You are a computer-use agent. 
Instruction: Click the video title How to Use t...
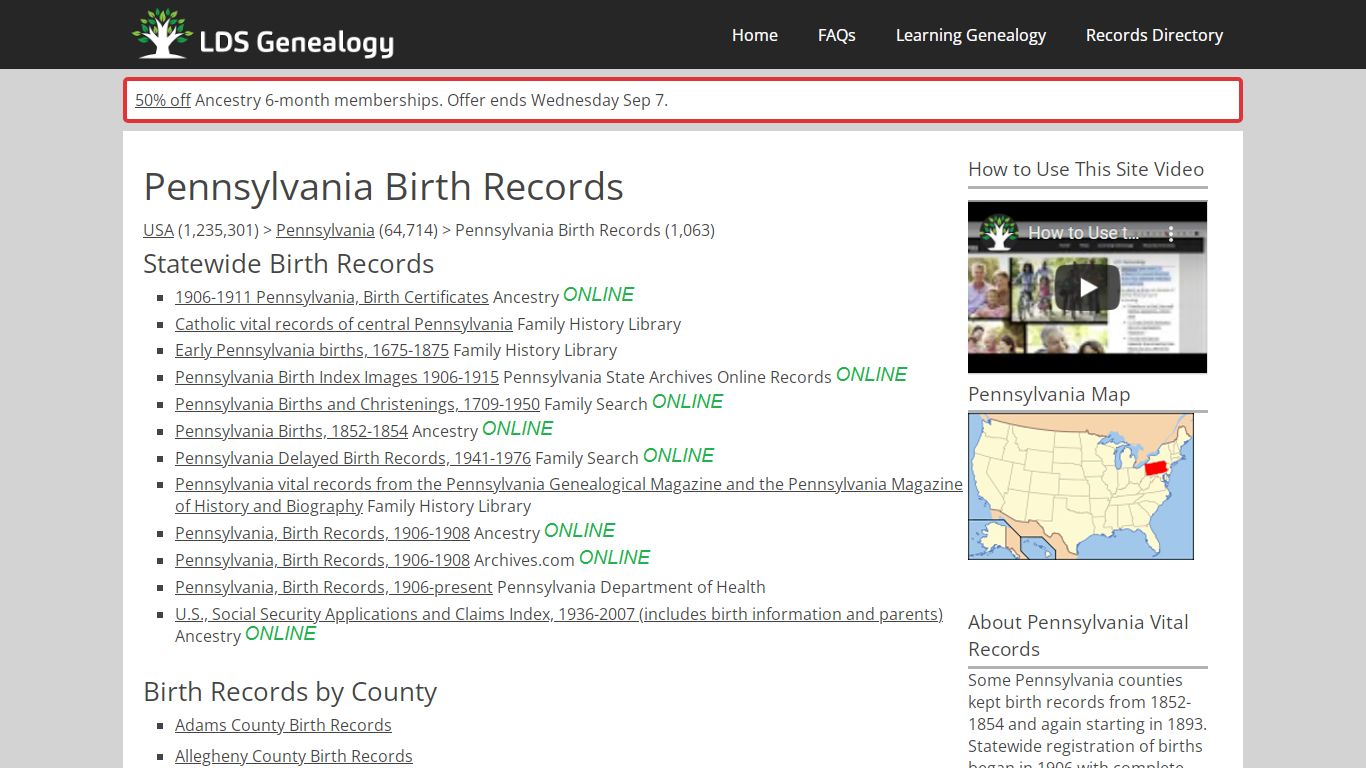[x=1082, y=233]
